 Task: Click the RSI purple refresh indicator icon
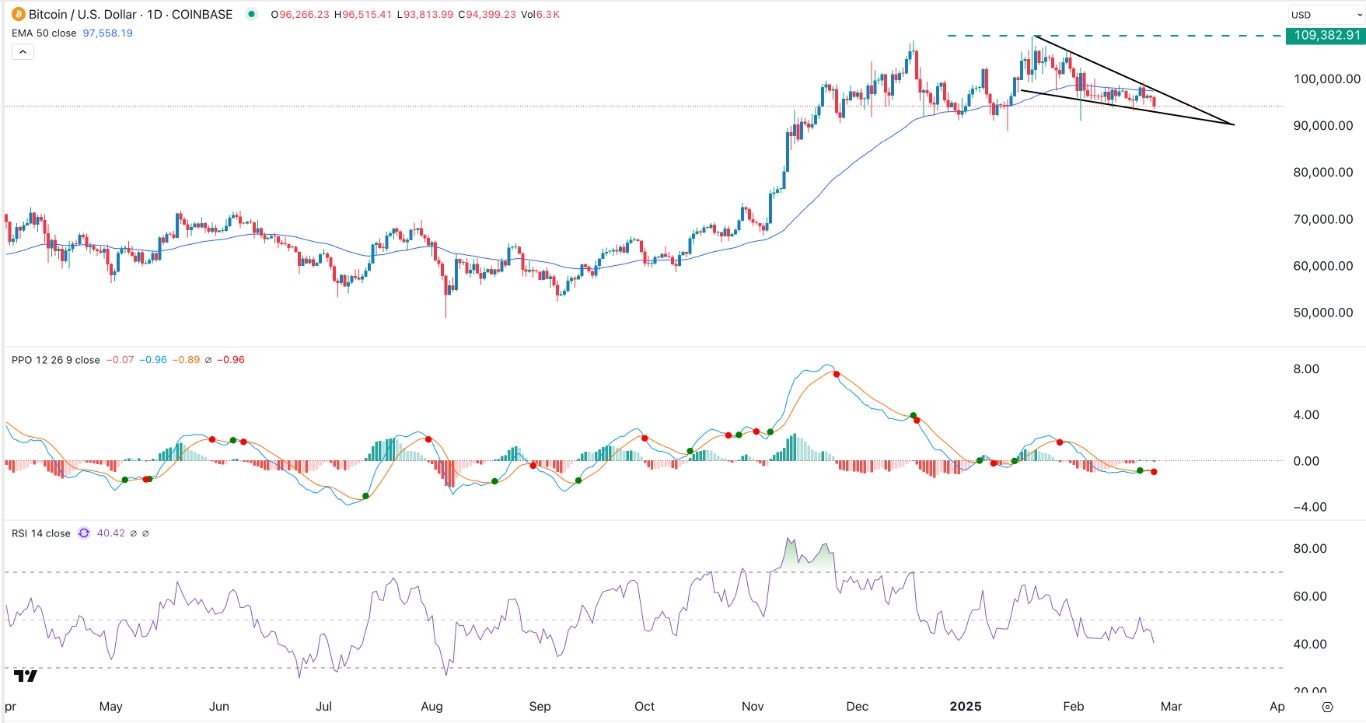84,534
